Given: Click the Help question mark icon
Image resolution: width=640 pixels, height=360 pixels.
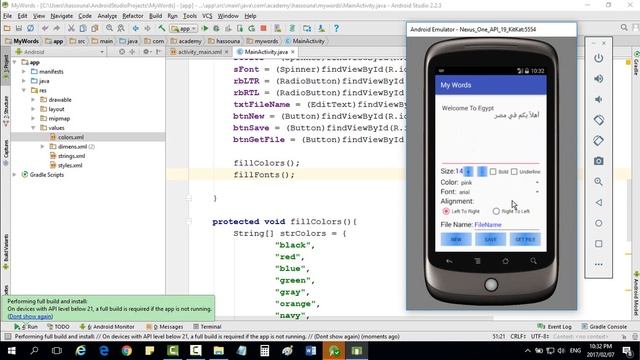Looking at the screenshot, I should point(336,28).
